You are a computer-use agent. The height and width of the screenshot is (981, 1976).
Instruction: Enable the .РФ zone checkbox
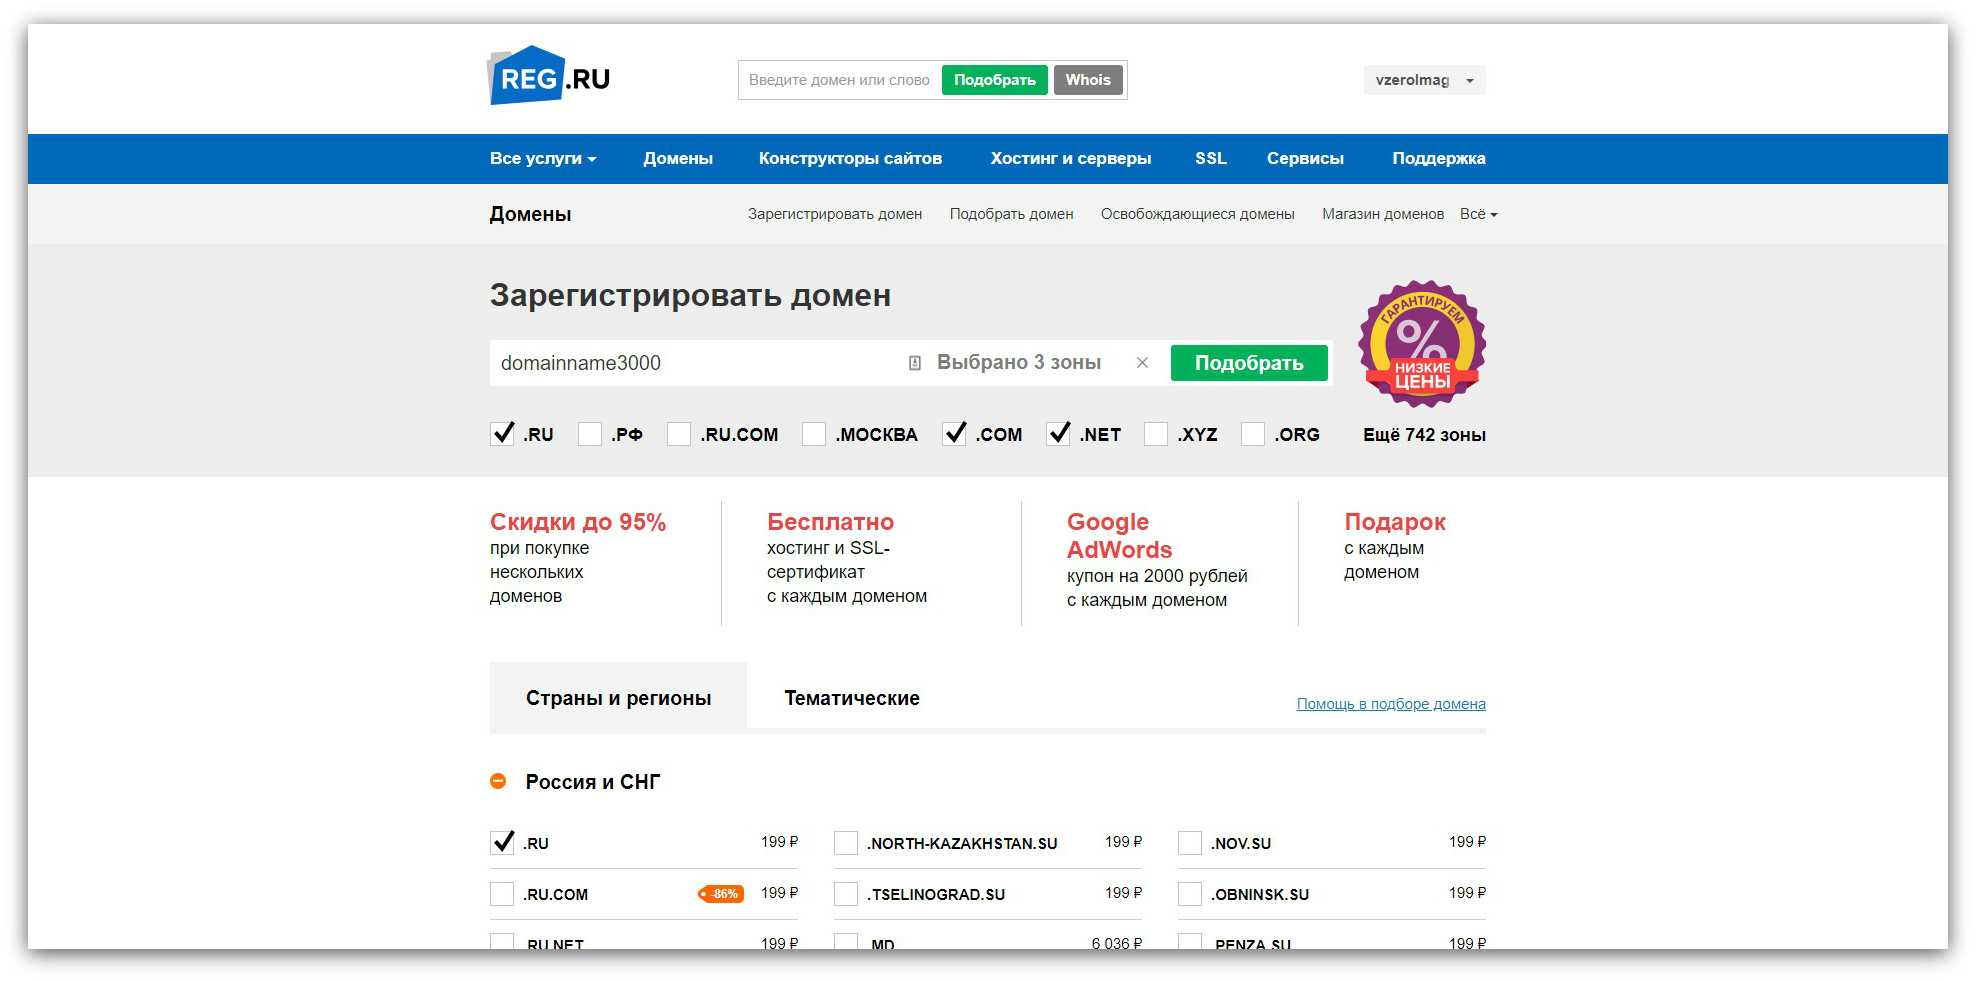[590, 434]
